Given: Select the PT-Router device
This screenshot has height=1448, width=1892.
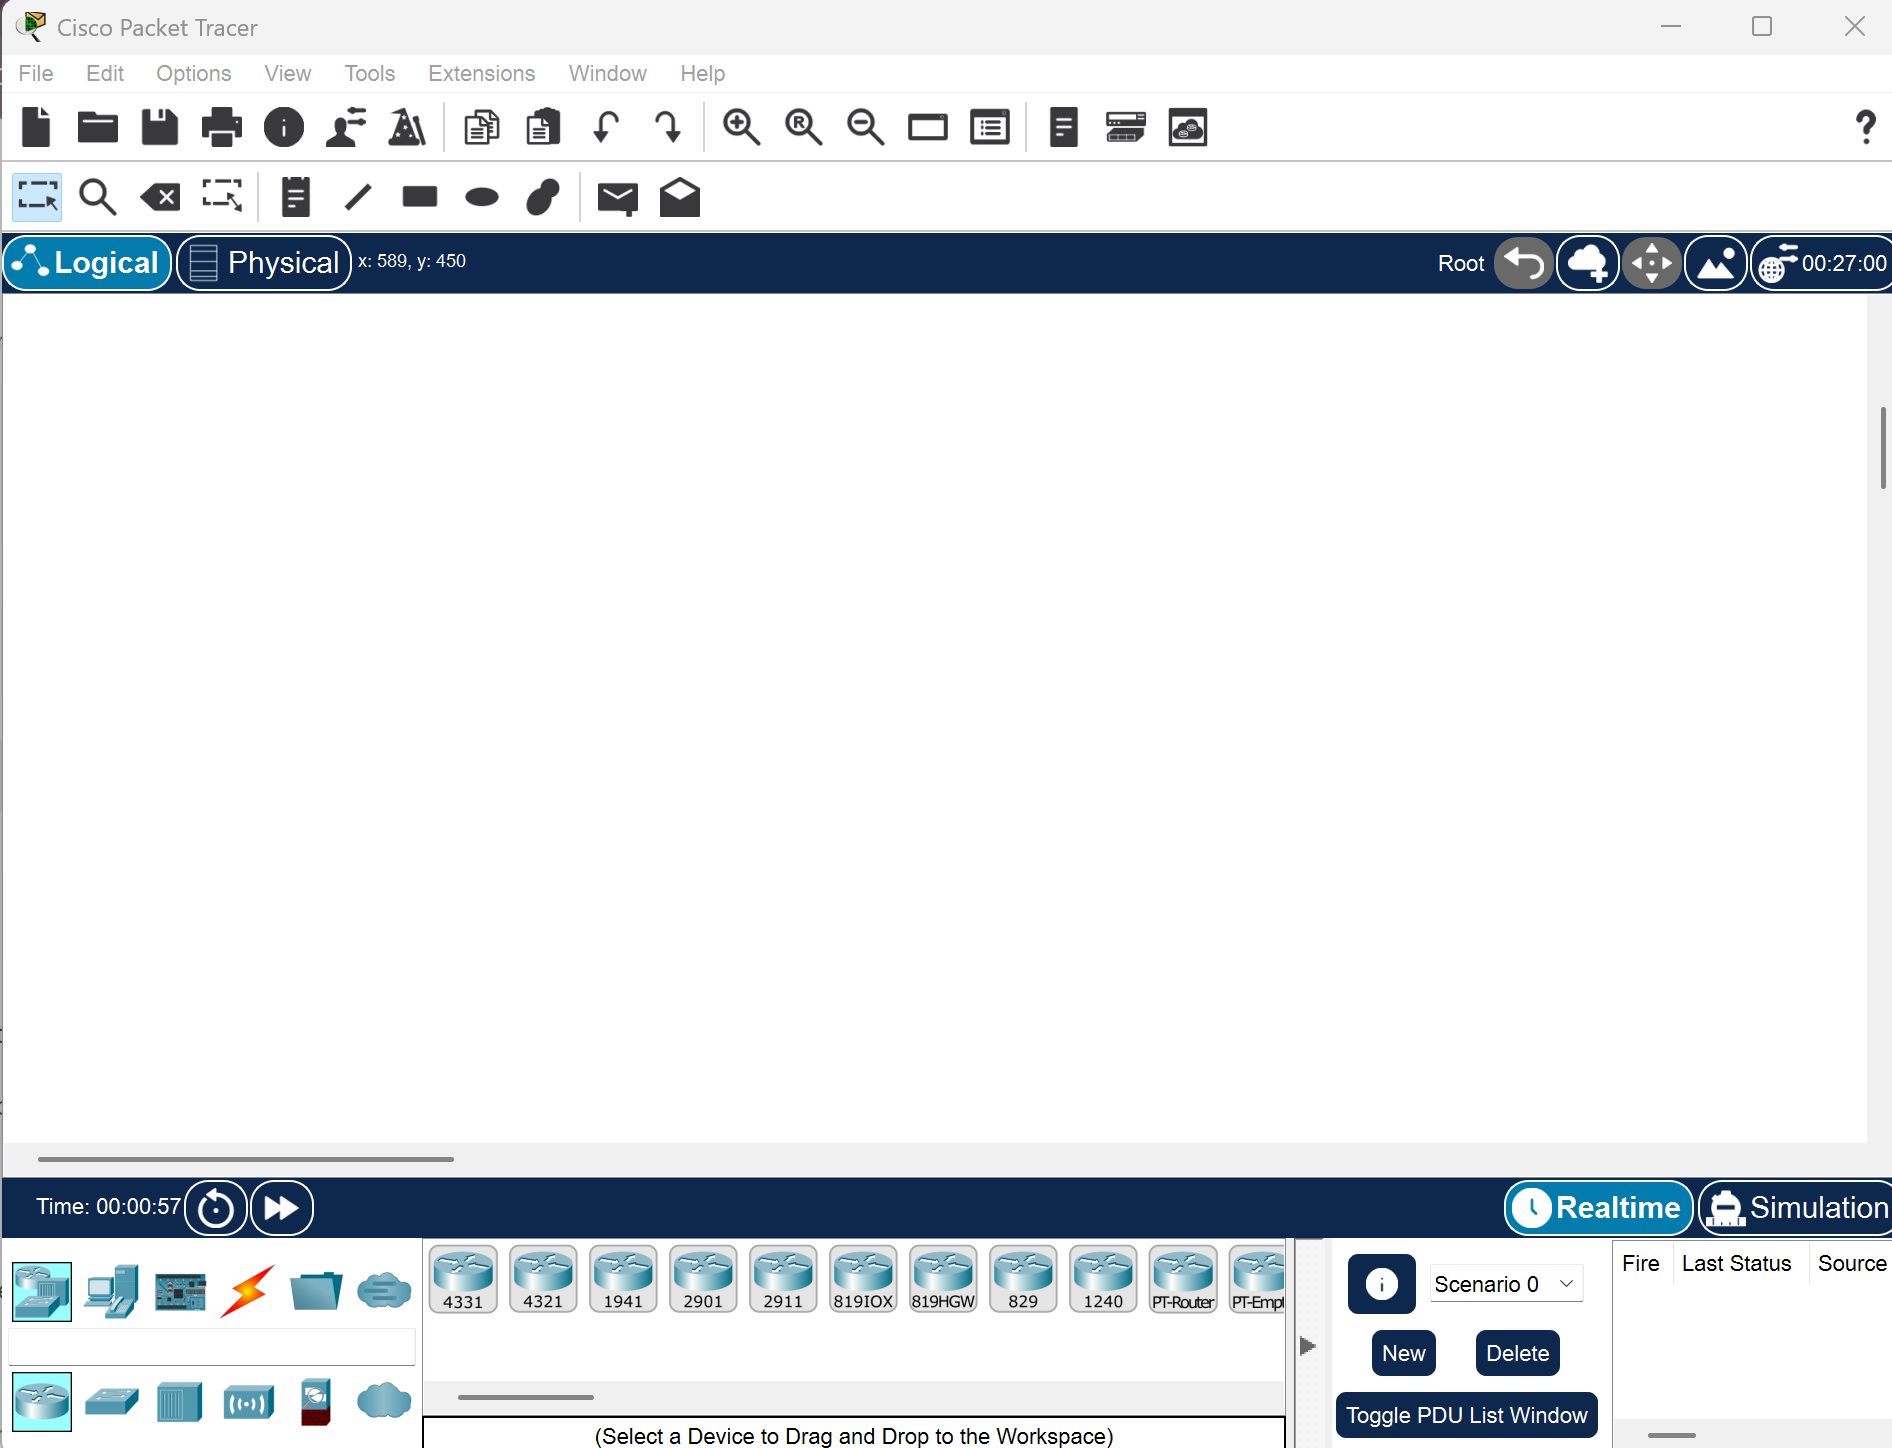Looking at the screenshot, I should pos(1183,1279).
